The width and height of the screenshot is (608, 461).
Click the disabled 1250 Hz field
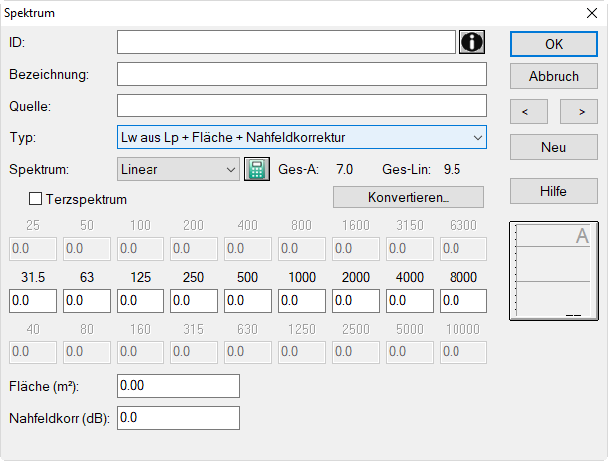click(302, 352)
